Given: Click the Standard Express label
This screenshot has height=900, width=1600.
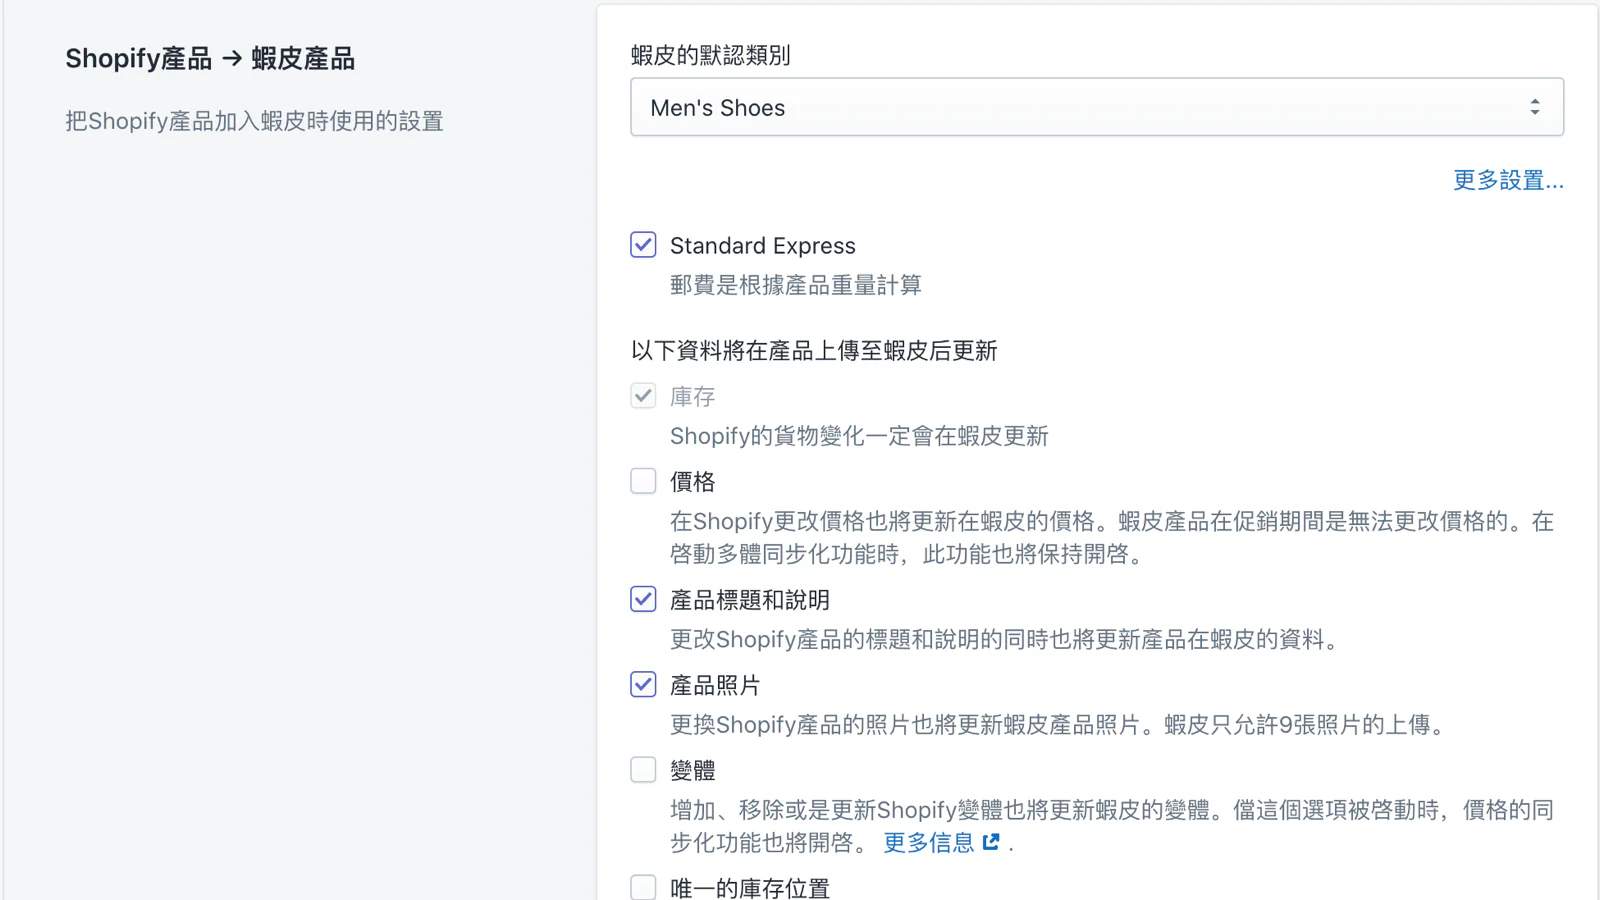Looking at the screenshot, I should [763, 246].
